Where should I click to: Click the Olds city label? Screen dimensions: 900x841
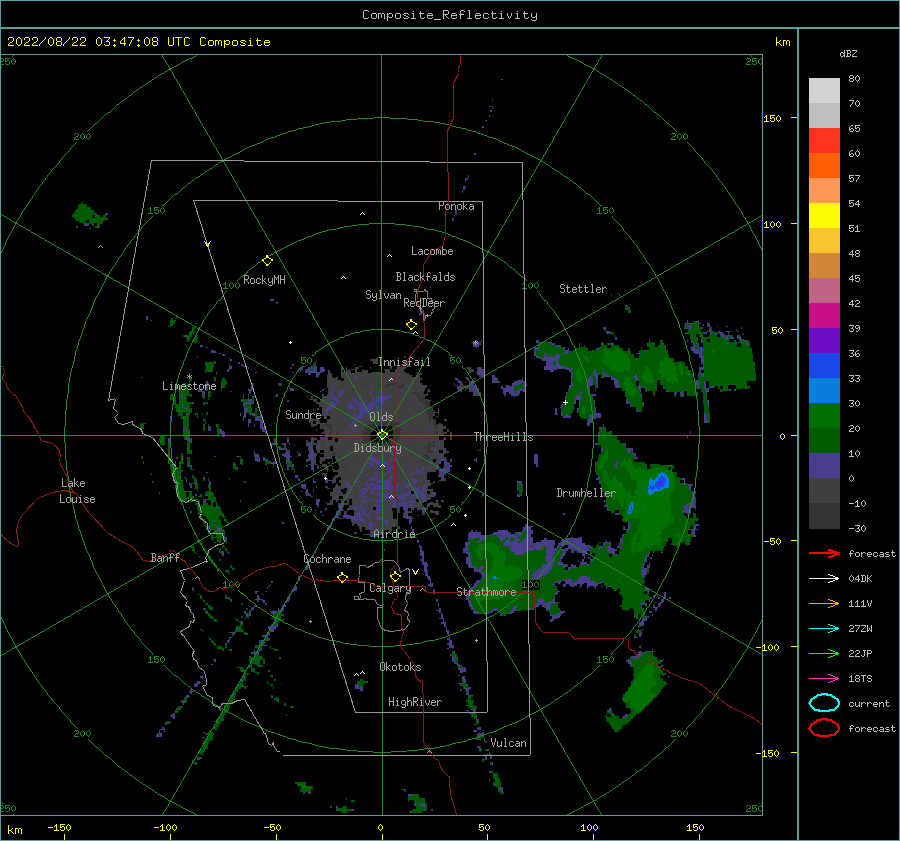coord(381,417)
